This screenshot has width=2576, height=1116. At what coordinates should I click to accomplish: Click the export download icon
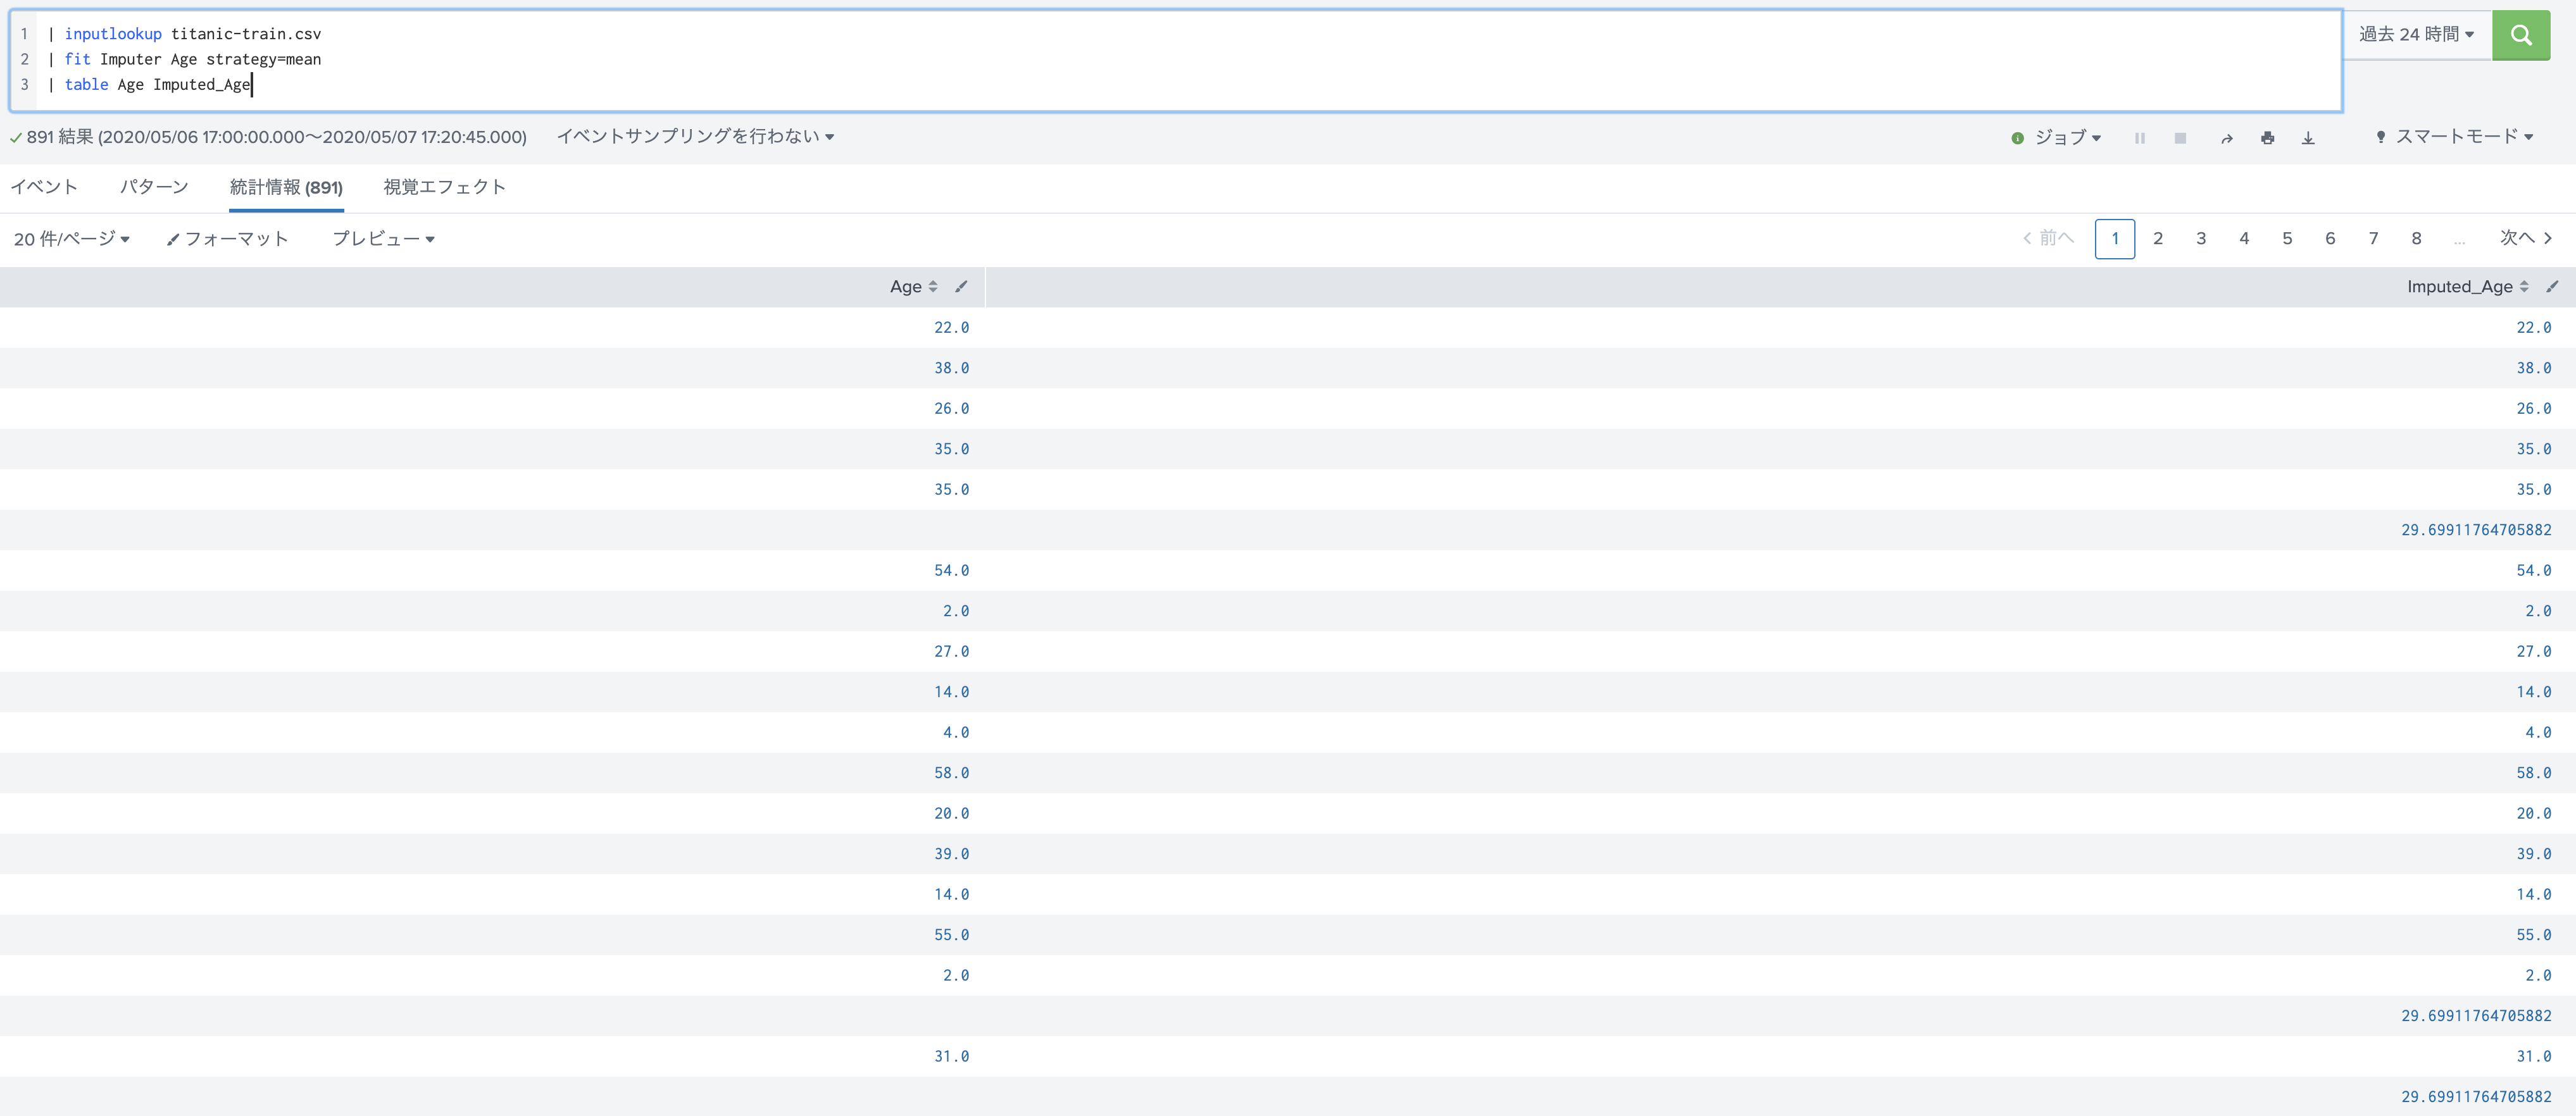coord(2308,138)
